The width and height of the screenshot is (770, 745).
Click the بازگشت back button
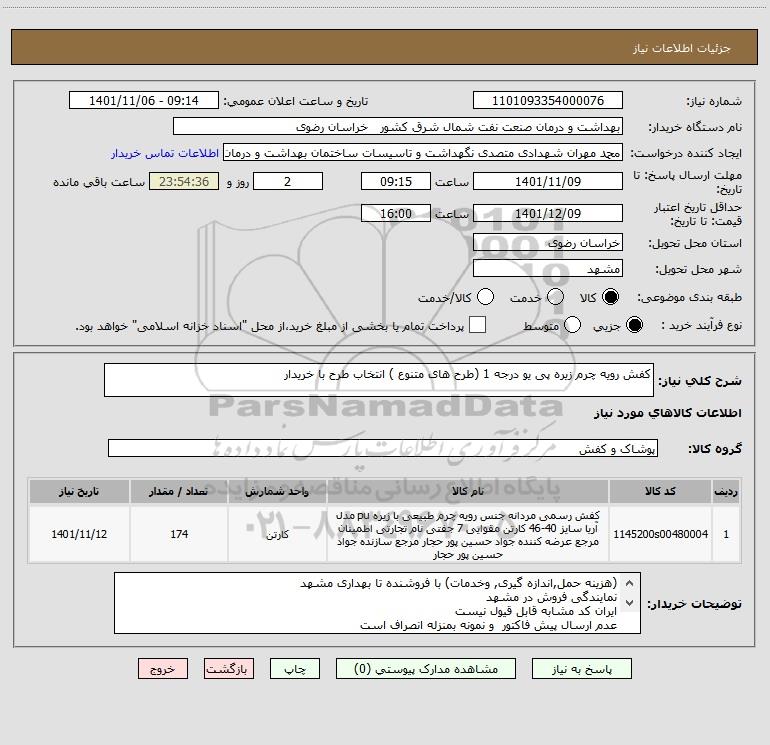(229, 669)
